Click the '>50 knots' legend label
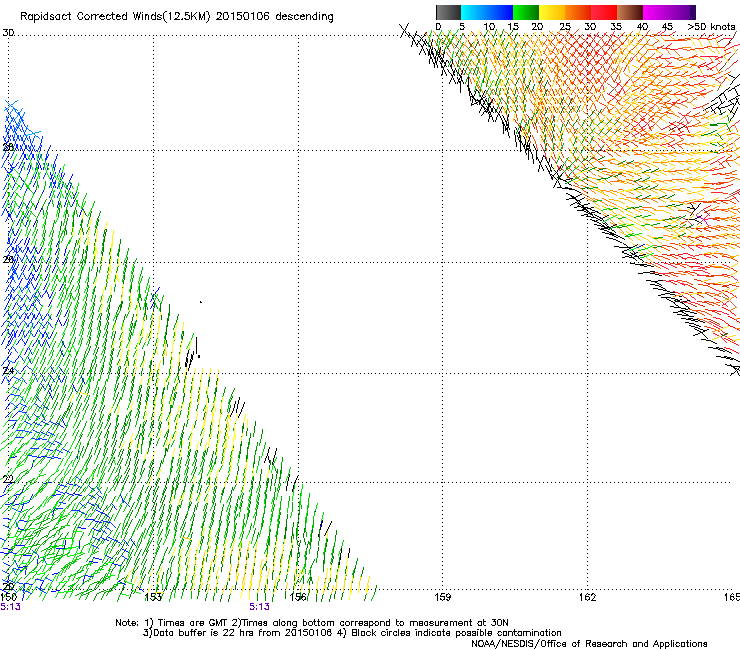Viewport: 740px width, 650px height. point(711,27)
